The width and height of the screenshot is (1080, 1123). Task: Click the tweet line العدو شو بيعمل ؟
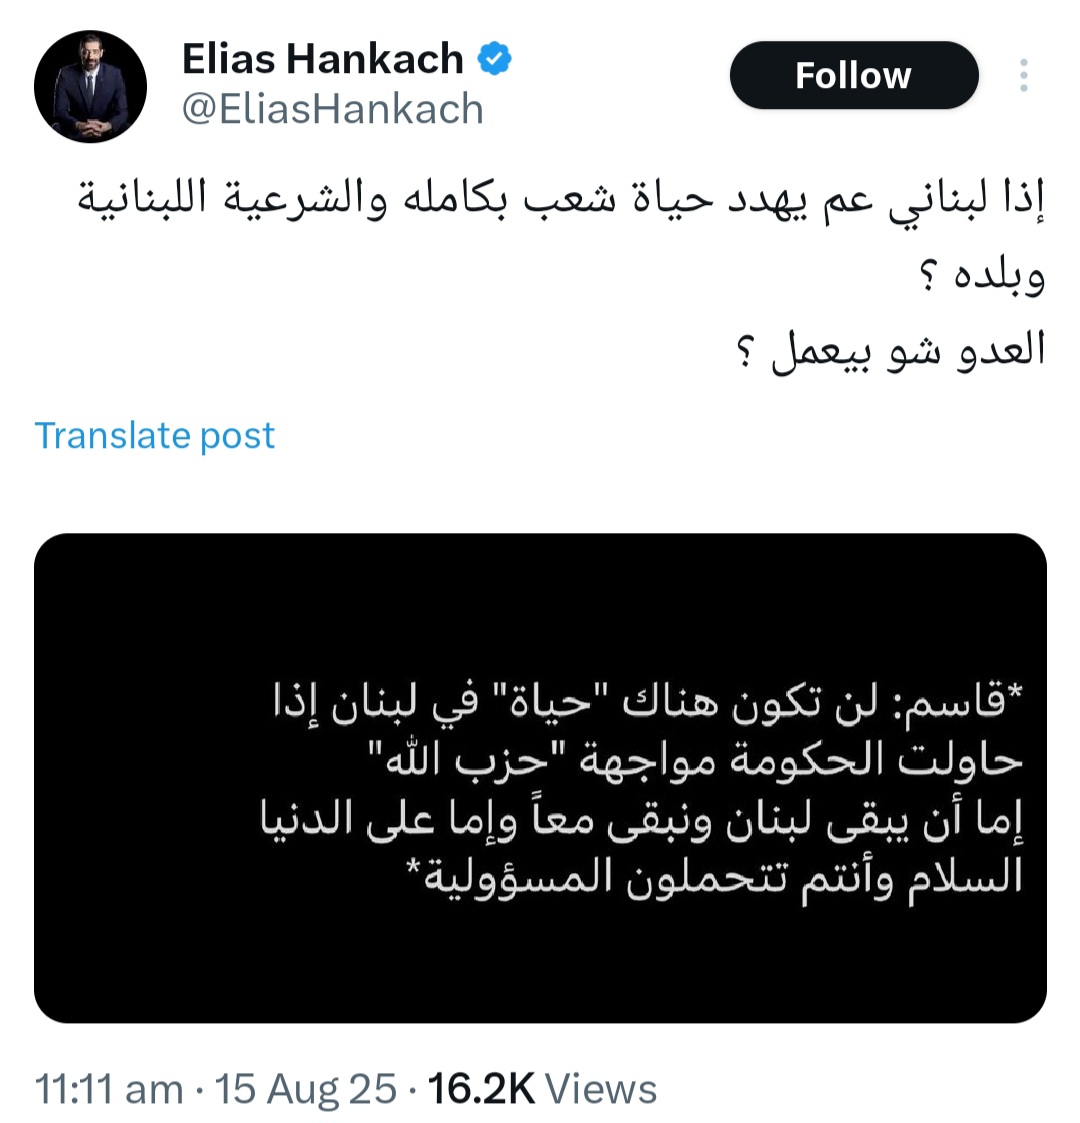click(891, 350)
